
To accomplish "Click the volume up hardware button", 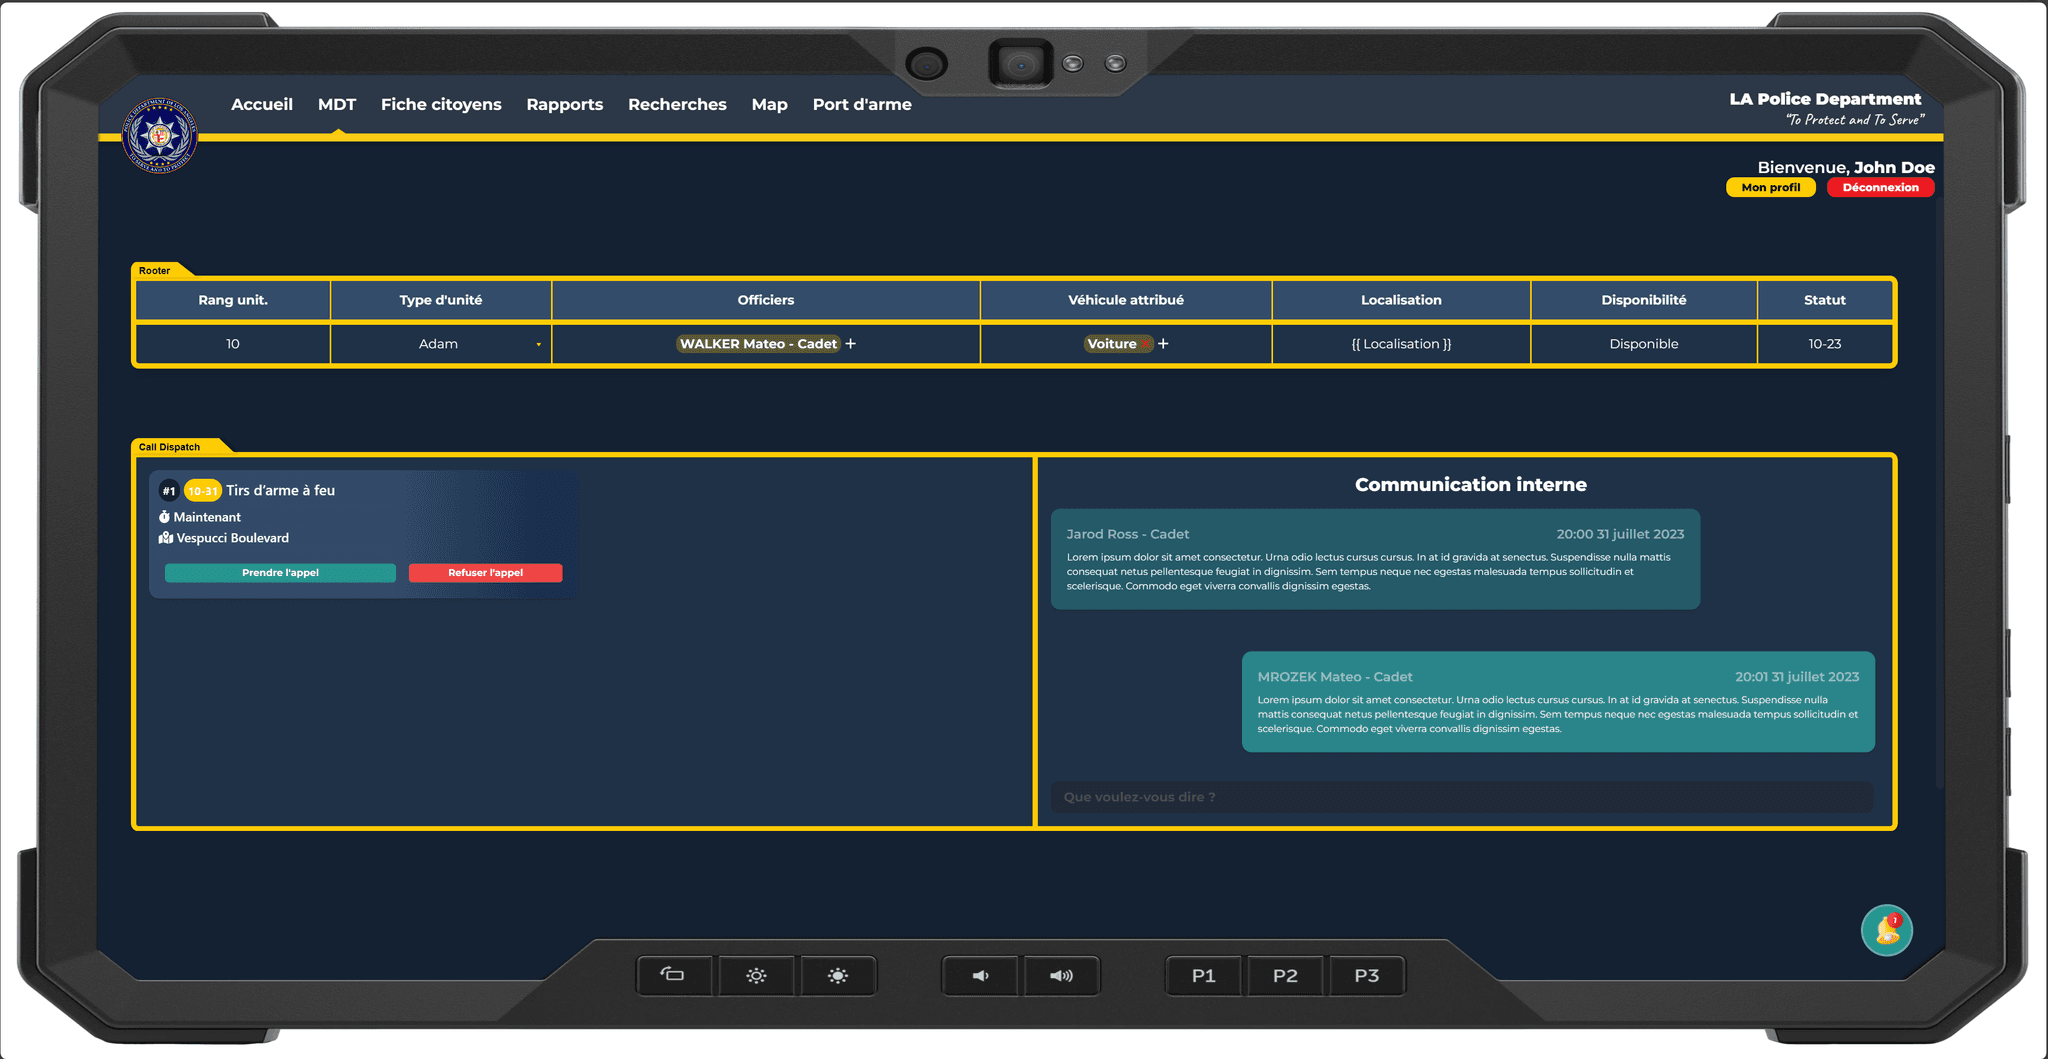I will click(1062, 975).
